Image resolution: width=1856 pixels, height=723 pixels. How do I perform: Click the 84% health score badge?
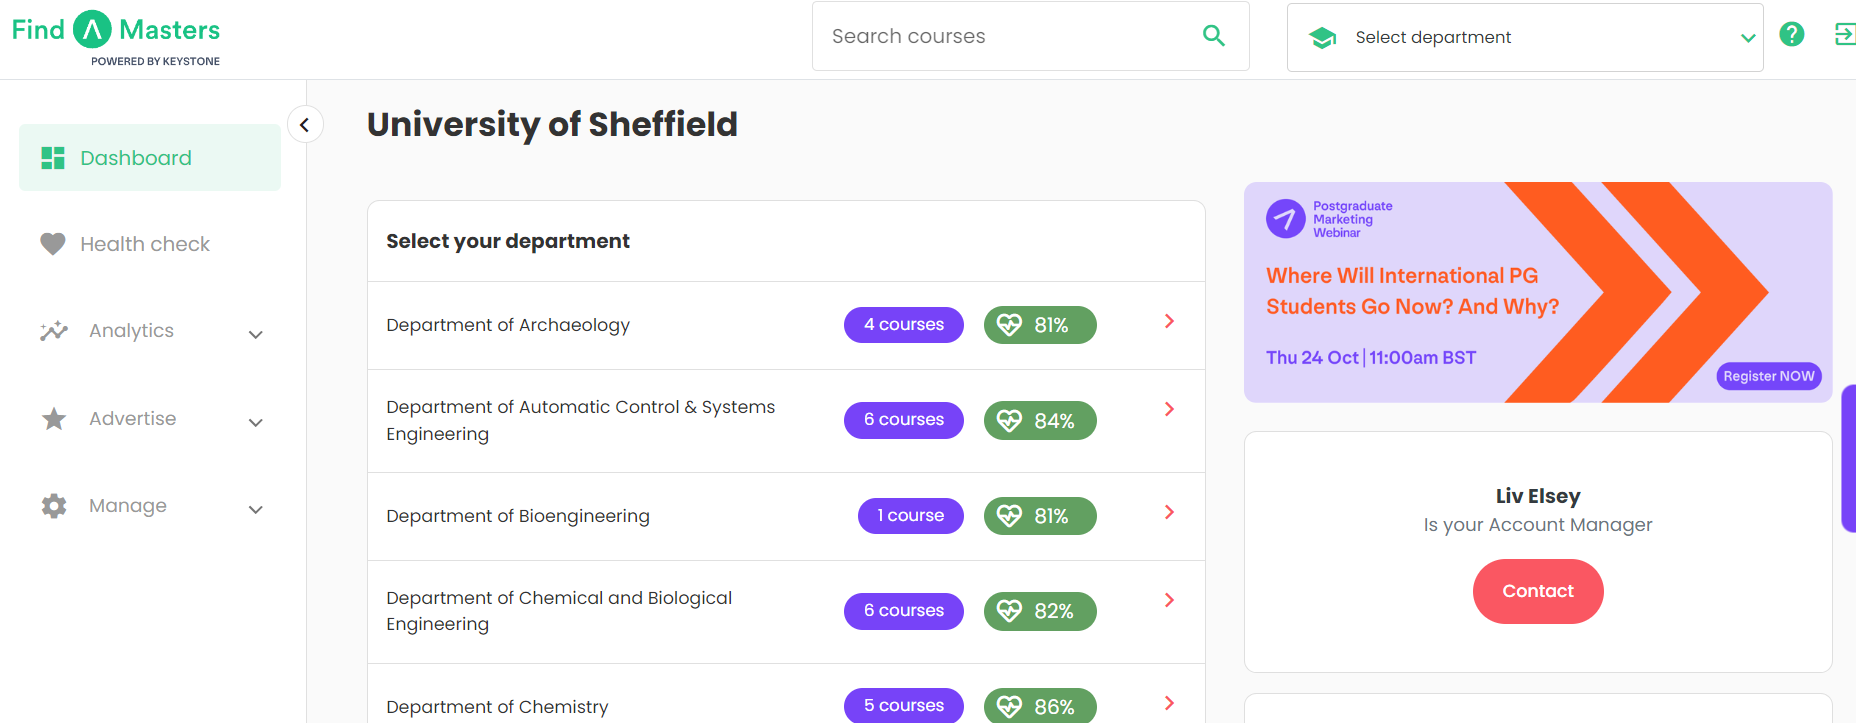1040,420
